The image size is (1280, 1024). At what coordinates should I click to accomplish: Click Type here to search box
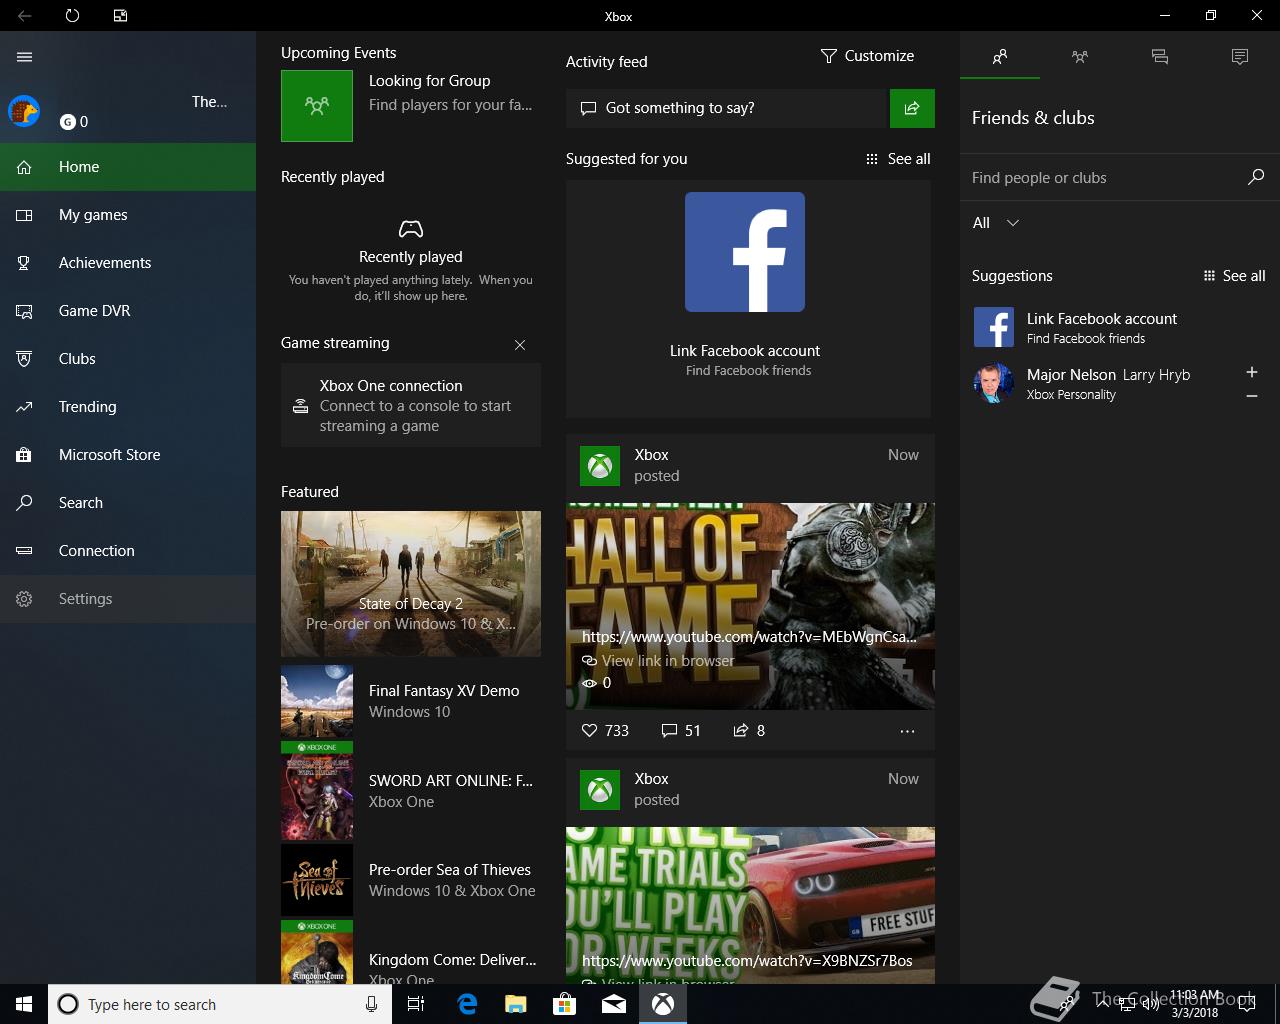point(218,1004)
